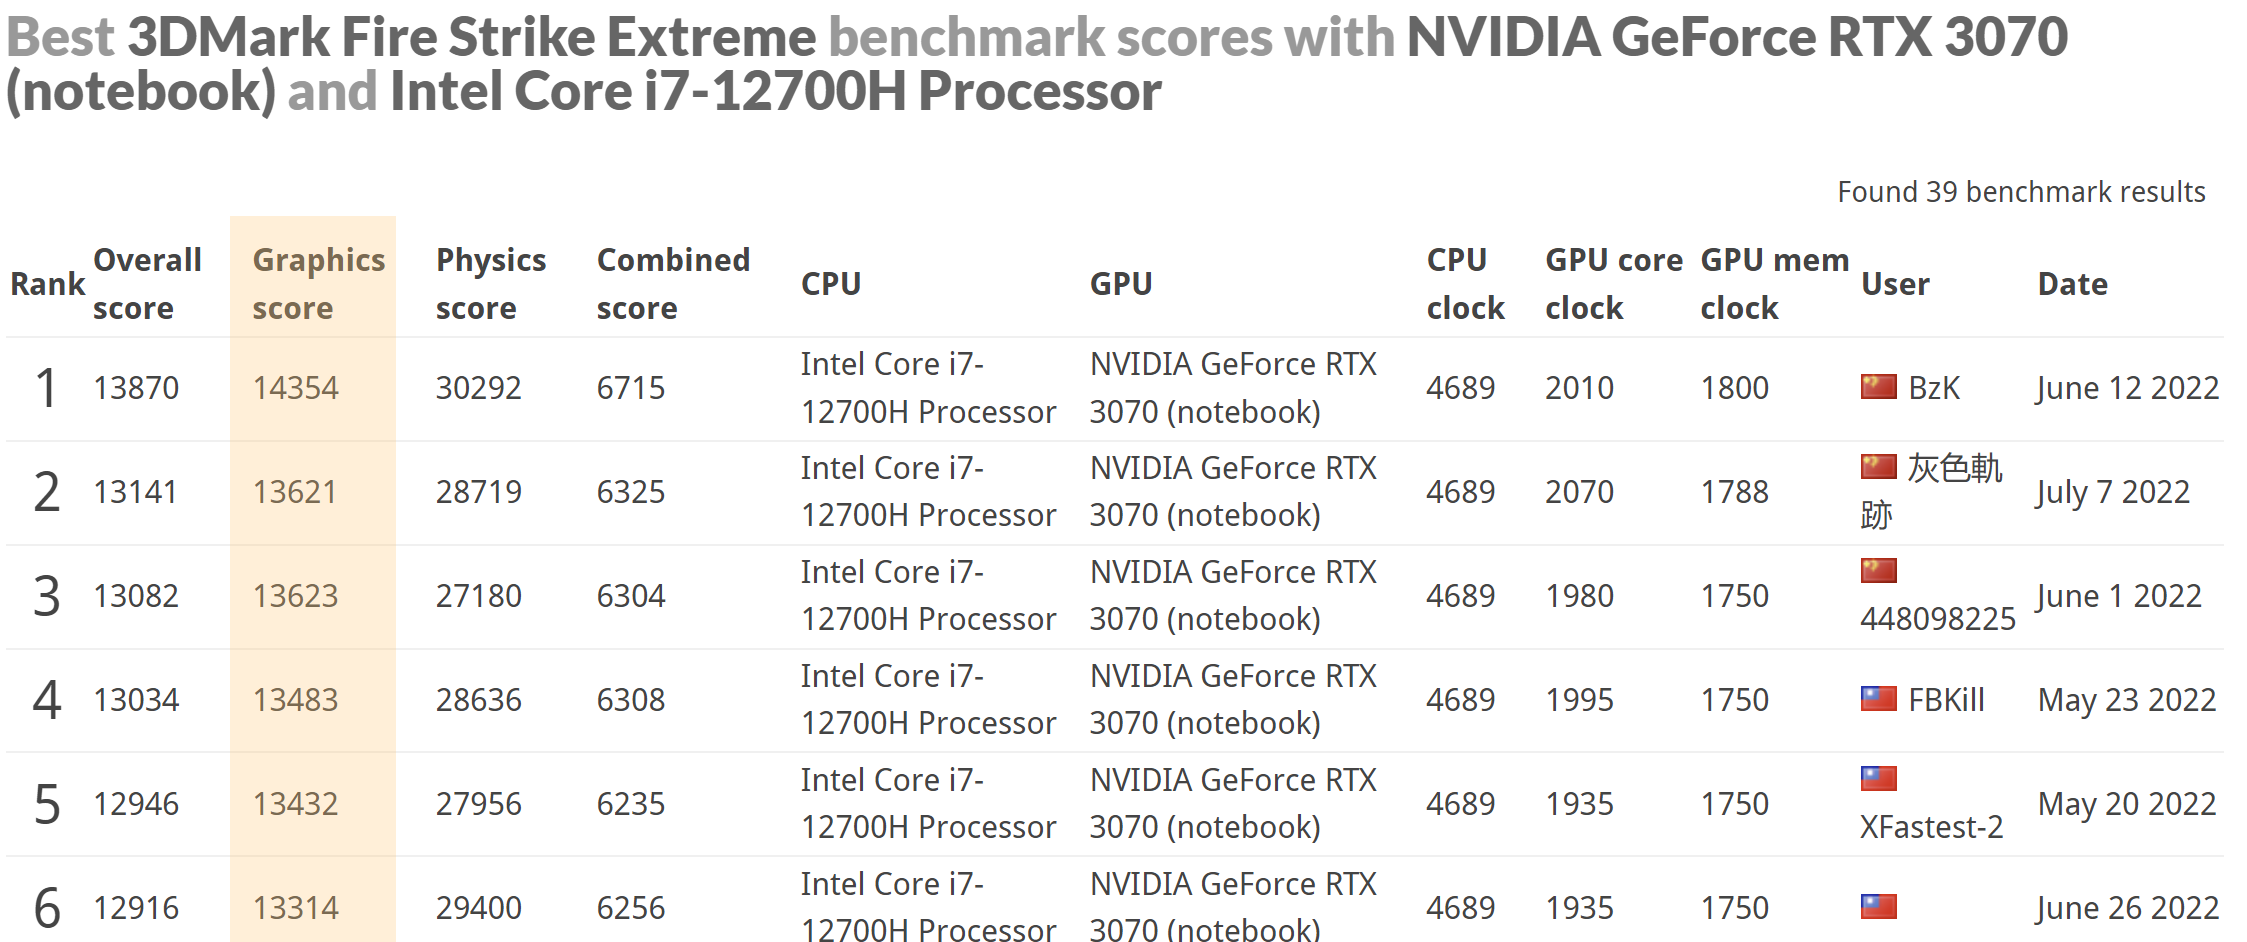The height and width of the screenshot is (942, 2247).
Task: Click the flag above user 448098225
Action: 1878,571
